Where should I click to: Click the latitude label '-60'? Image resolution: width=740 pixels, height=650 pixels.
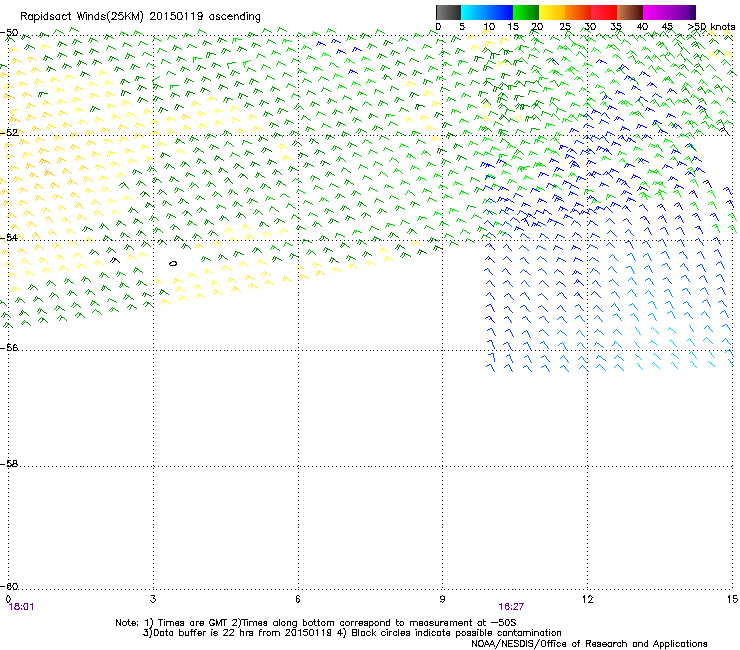[9, 586]
